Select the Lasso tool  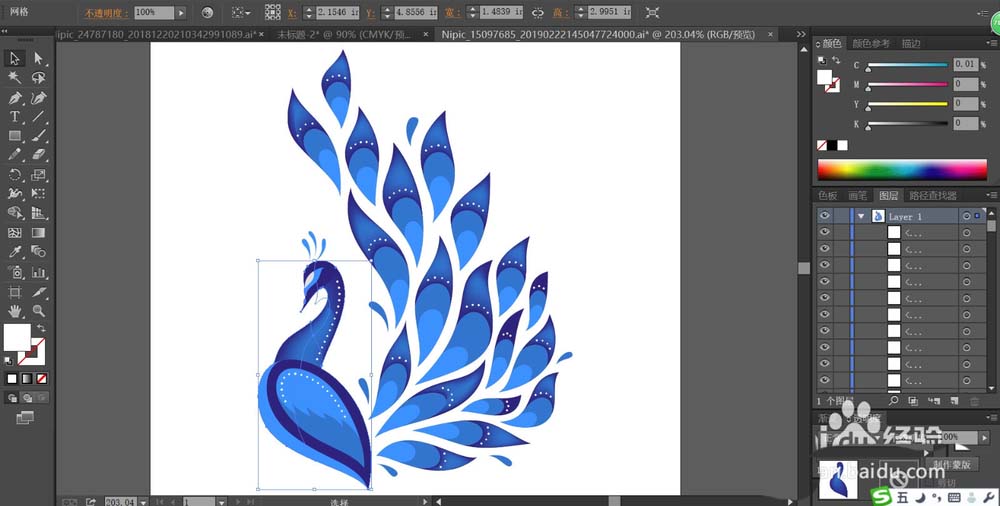[x=39, y=78]
